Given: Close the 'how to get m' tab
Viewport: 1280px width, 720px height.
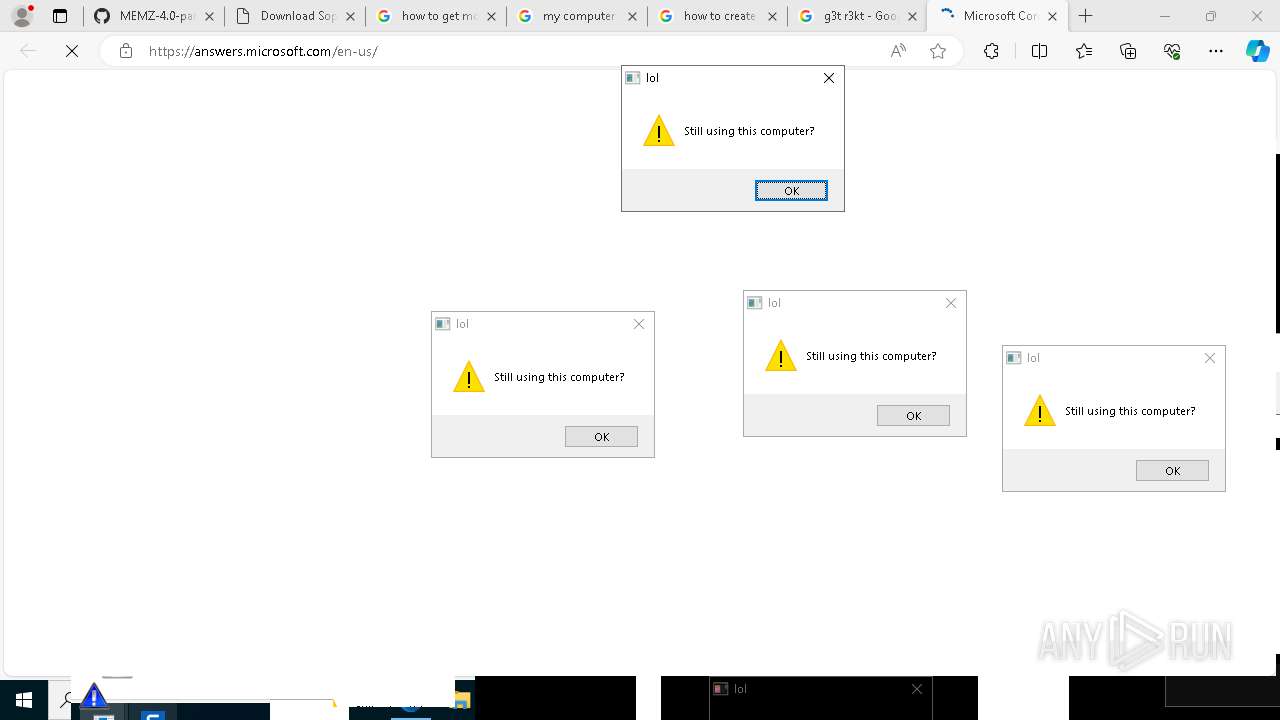Looking at the screenshot, I should coord(491,16).
